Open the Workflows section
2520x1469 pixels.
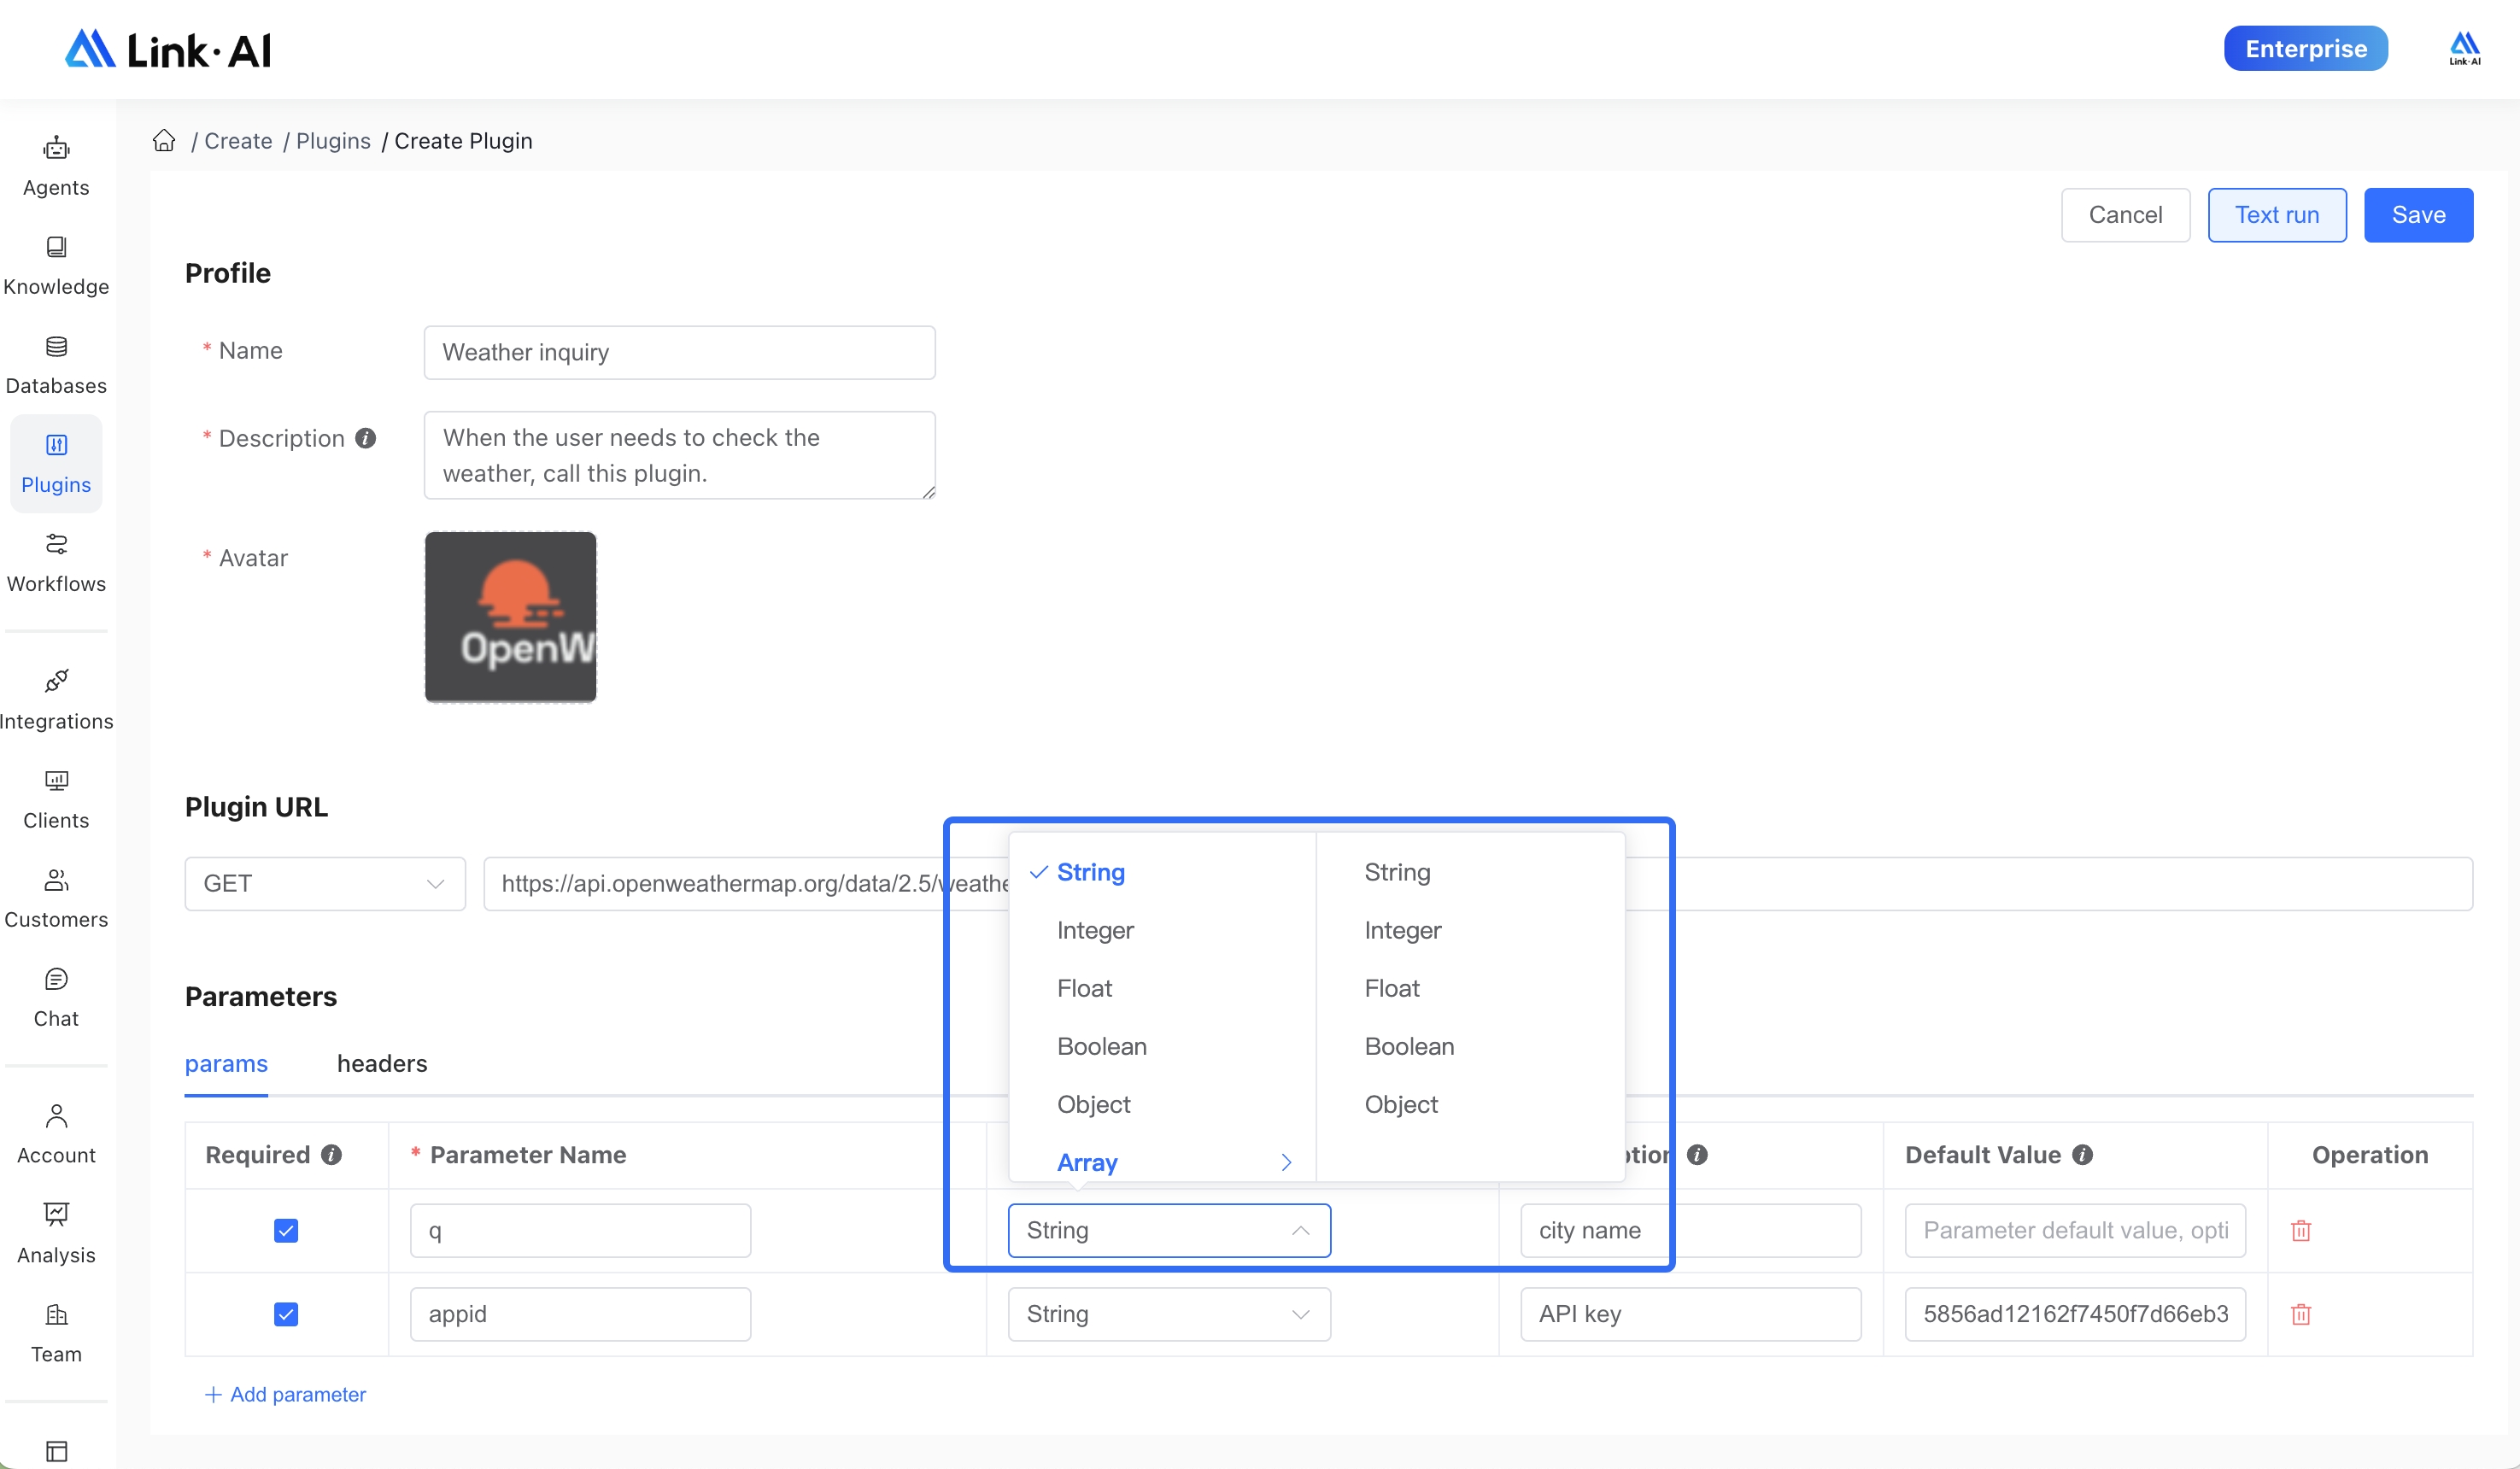56,563
